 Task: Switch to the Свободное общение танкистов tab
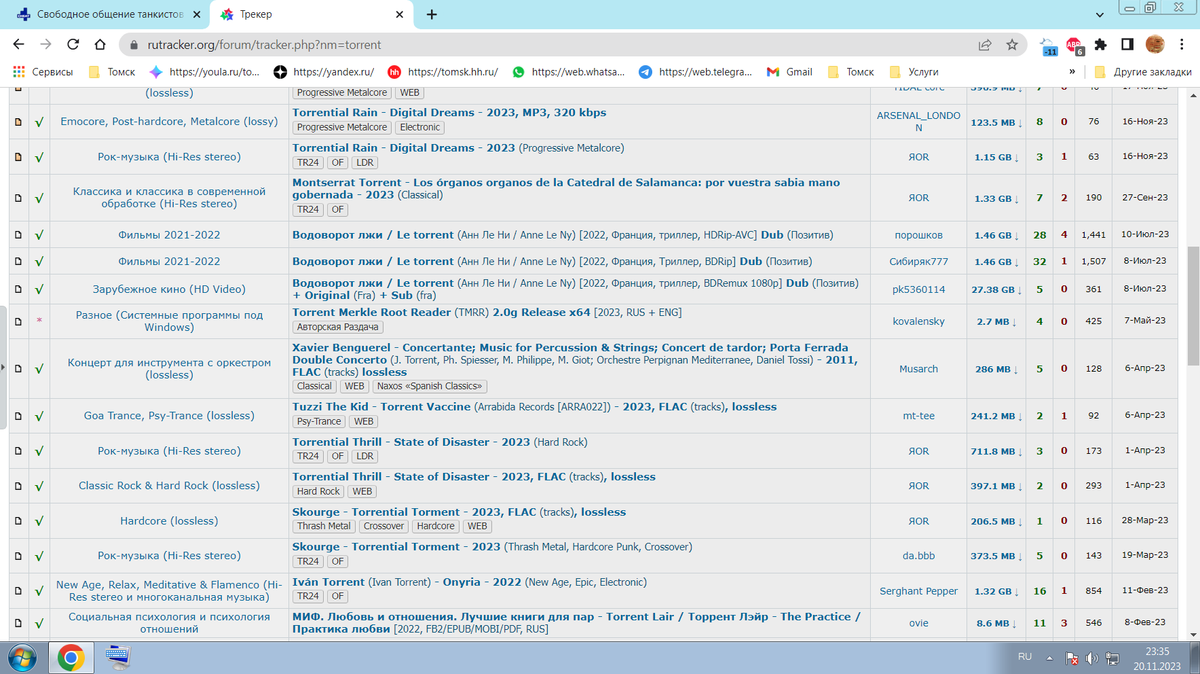click(108, 15)
